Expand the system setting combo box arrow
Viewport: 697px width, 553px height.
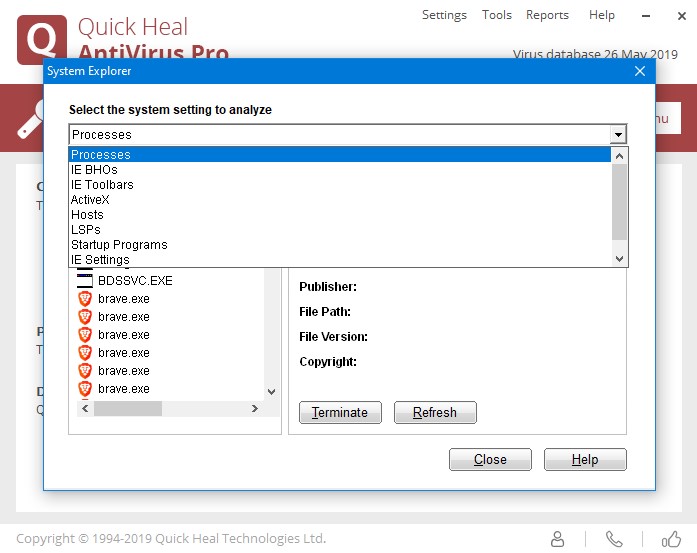click(x=618, y=134)
